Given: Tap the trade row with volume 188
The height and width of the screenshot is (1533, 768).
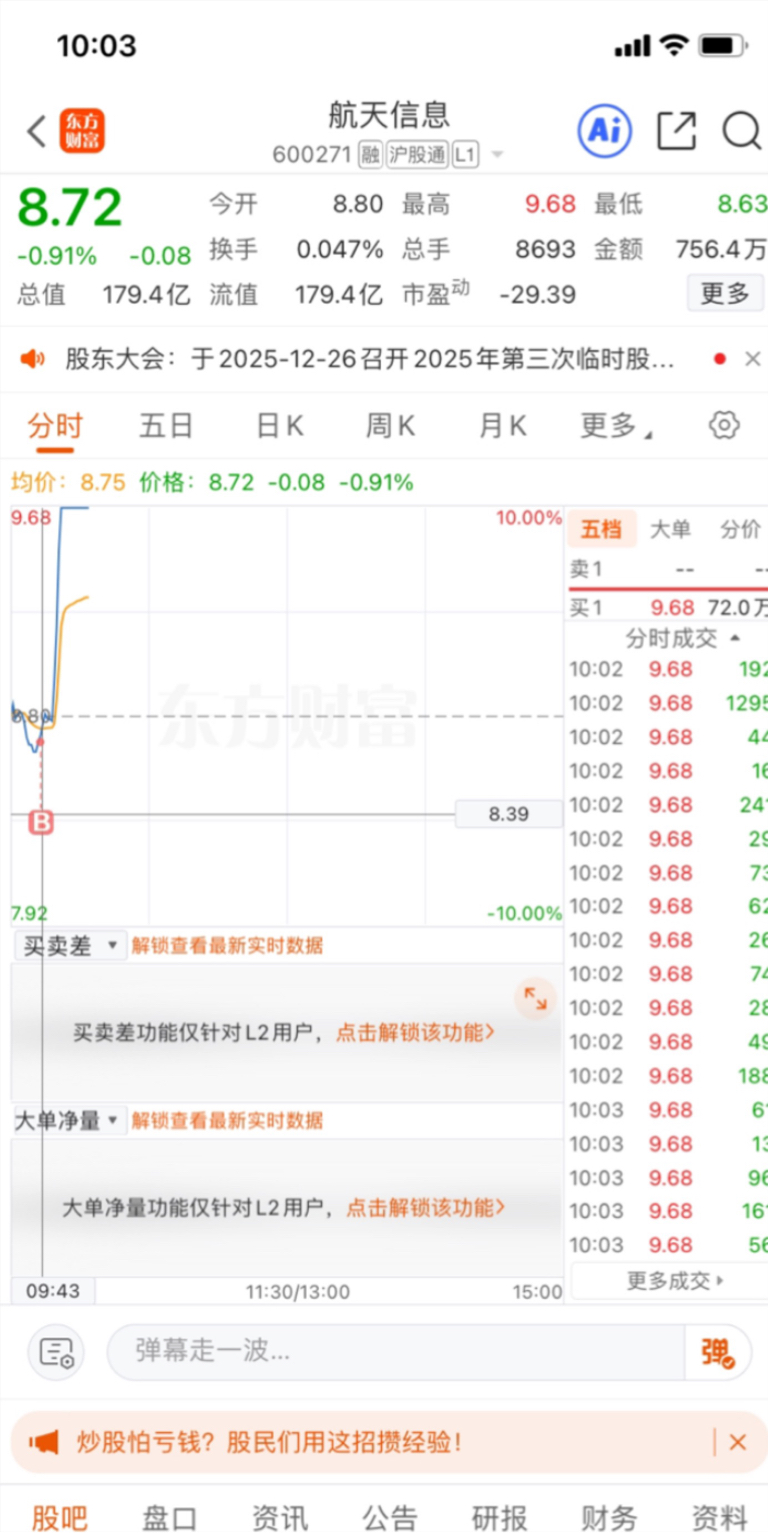Looking at the screenshot, I should 668,1076.
